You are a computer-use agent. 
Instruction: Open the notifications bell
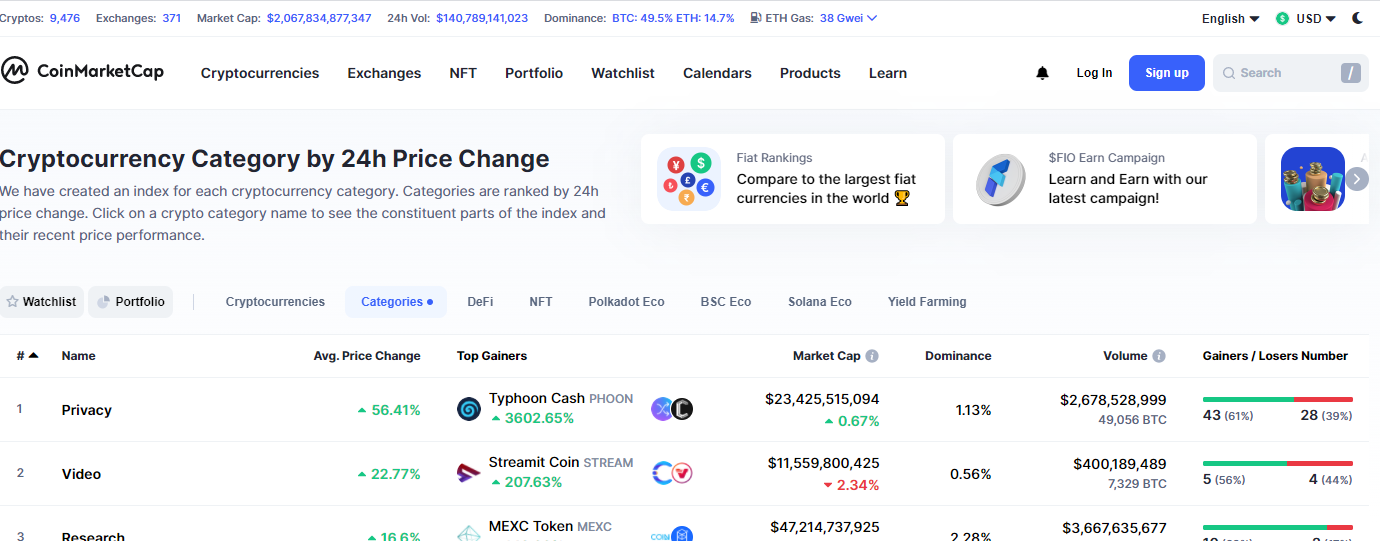click(x=1043, y=73)
